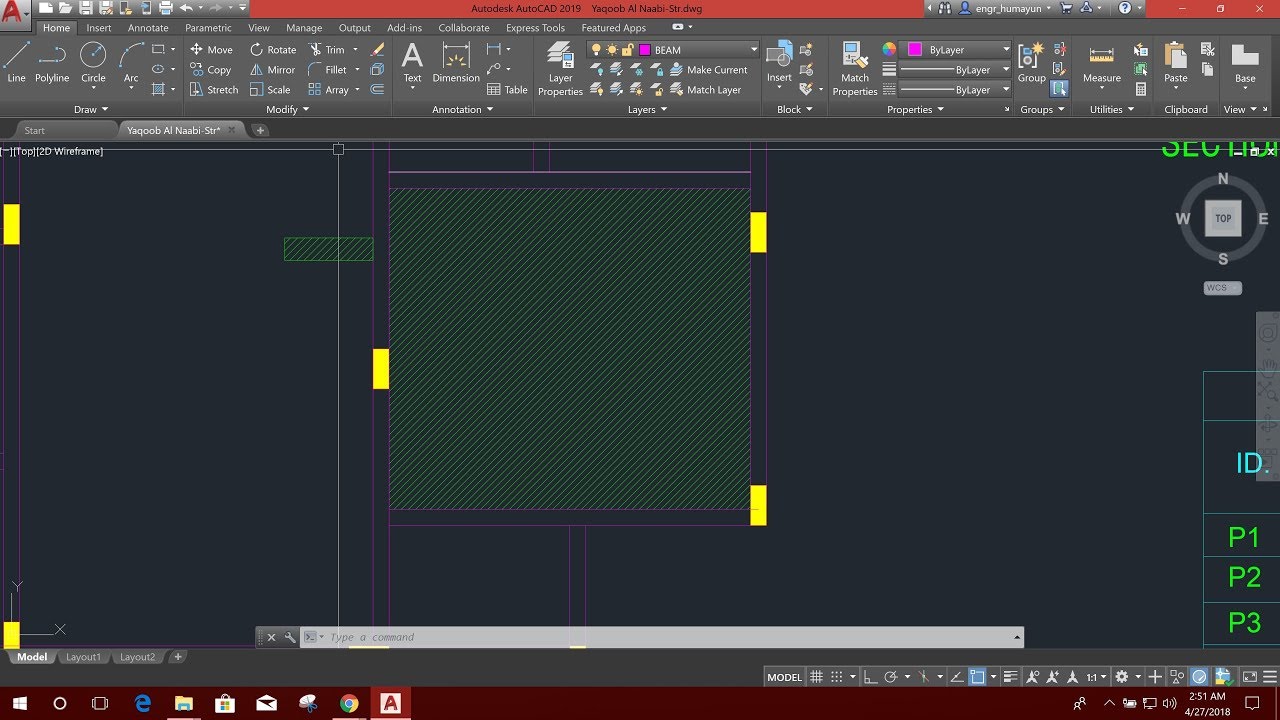This screenshot has height=720, width=1280.
Task: Click the Trim tool
Action: point(327,49)
